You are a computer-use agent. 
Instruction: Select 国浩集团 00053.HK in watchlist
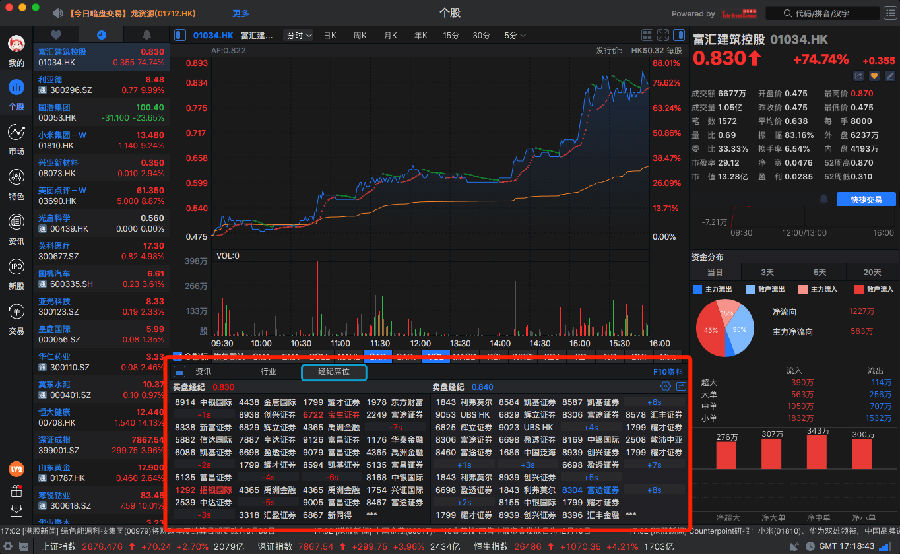coord(102,113)
